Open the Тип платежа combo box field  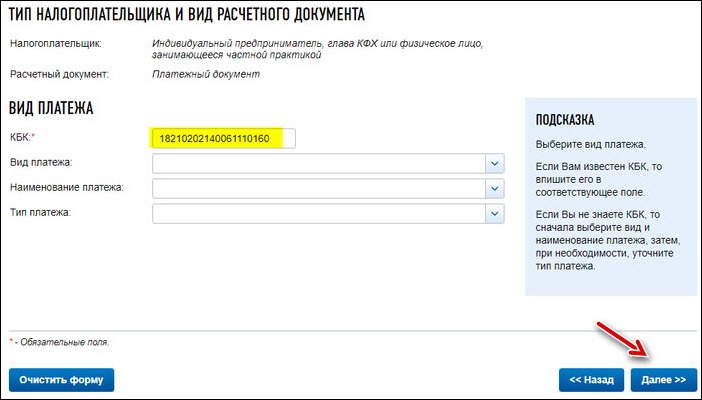(328, 214)
